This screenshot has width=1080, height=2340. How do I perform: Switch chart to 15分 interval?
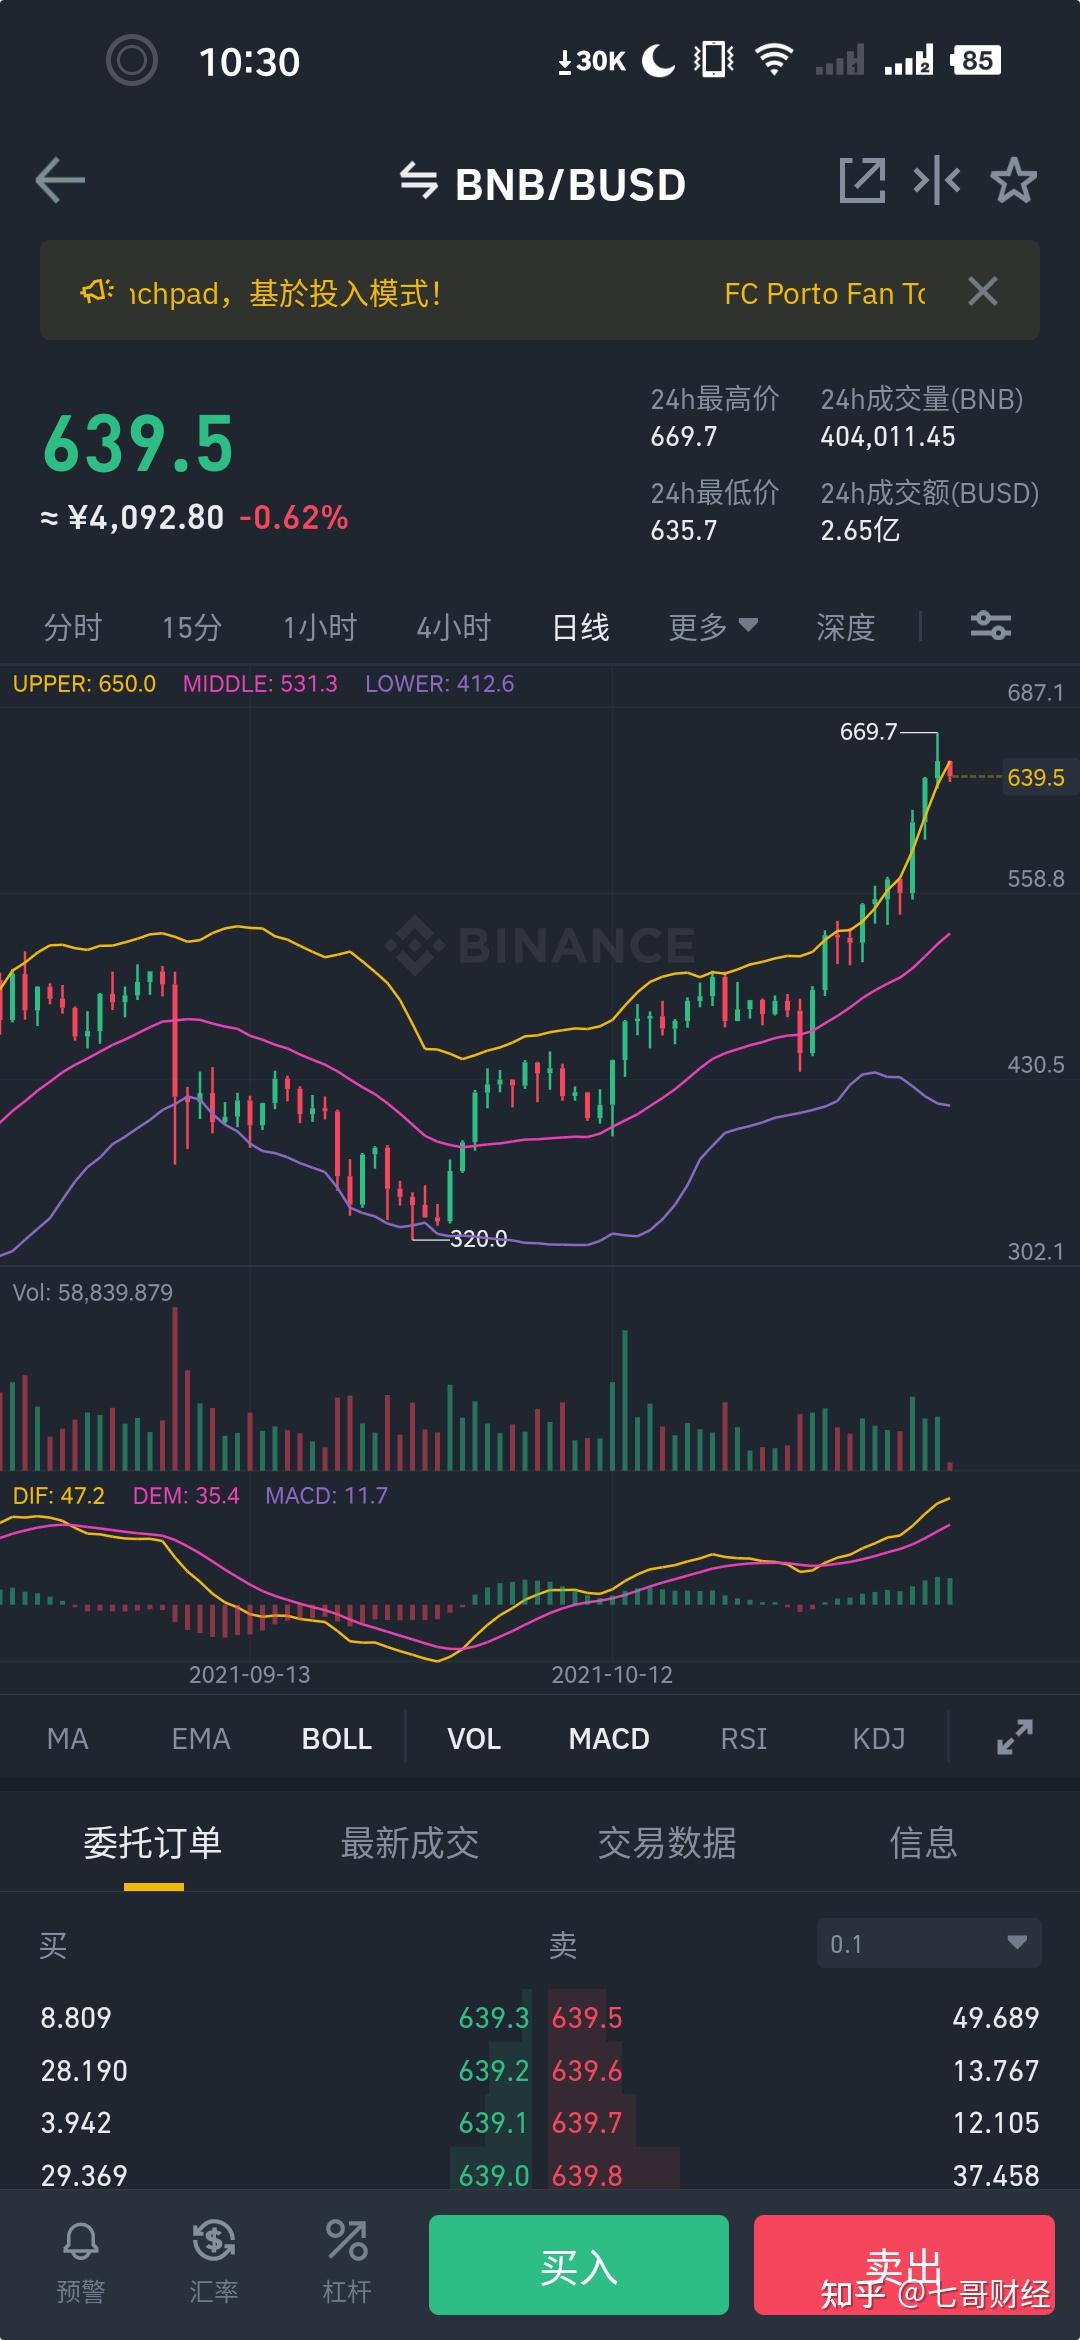[x=192, y=627]
